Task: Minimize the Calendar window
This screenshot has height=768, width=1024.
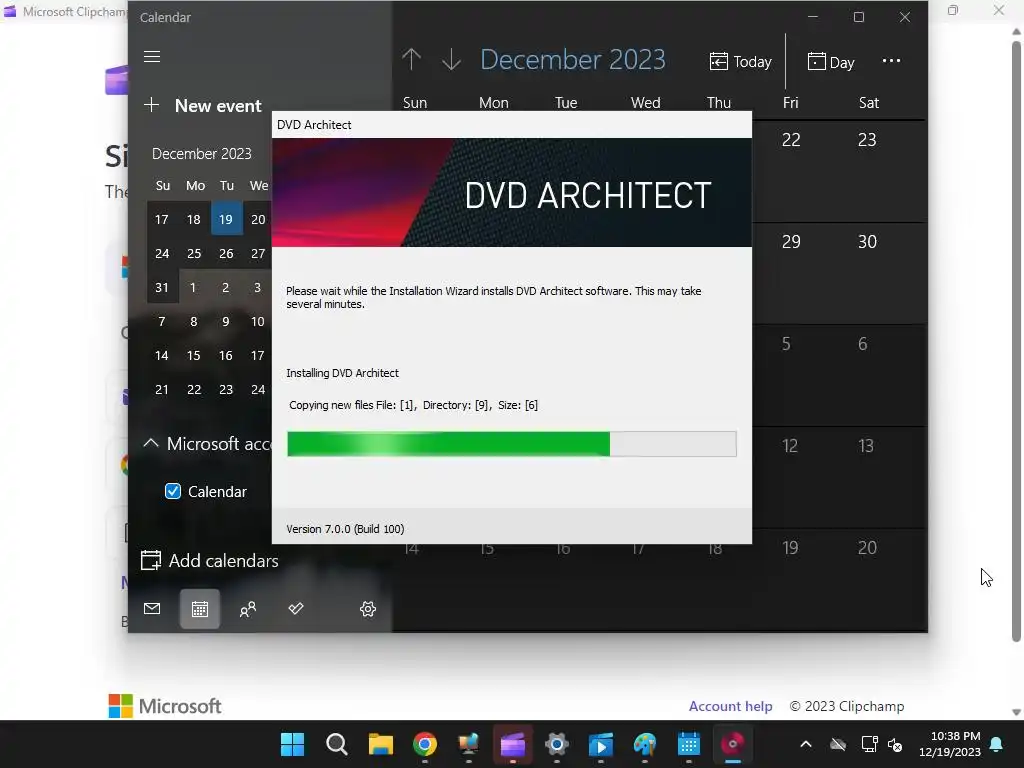Action: point(813,17)
